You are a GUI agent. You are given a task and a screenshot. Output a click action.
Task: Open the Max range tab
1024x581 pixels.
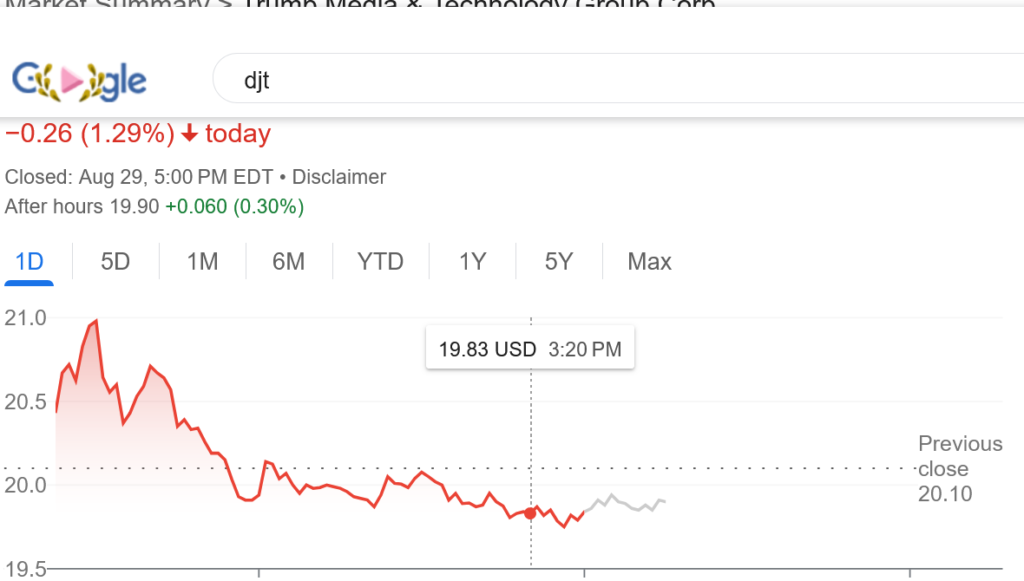[x=649, y=262]
